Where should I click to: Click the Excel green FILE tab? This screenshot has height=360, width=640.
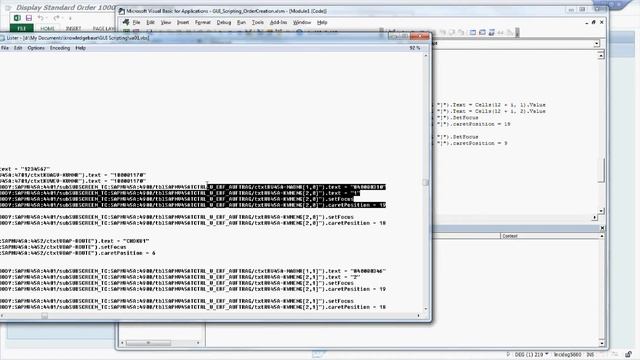(x=22, y=28)
